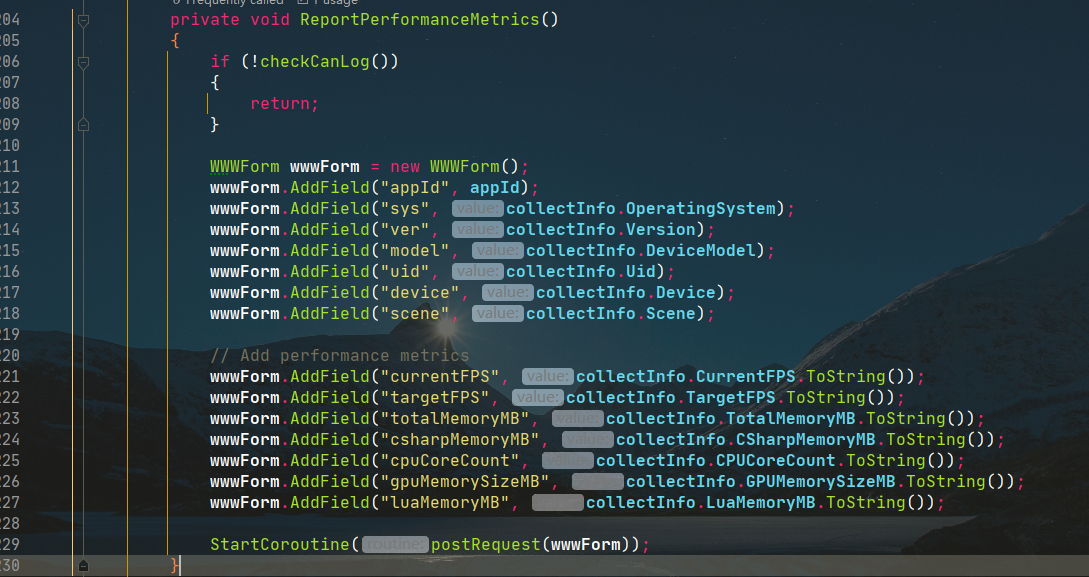Click the CPUCoreCount property
This screenshot has height=577, width=1089.
(776, 460)
